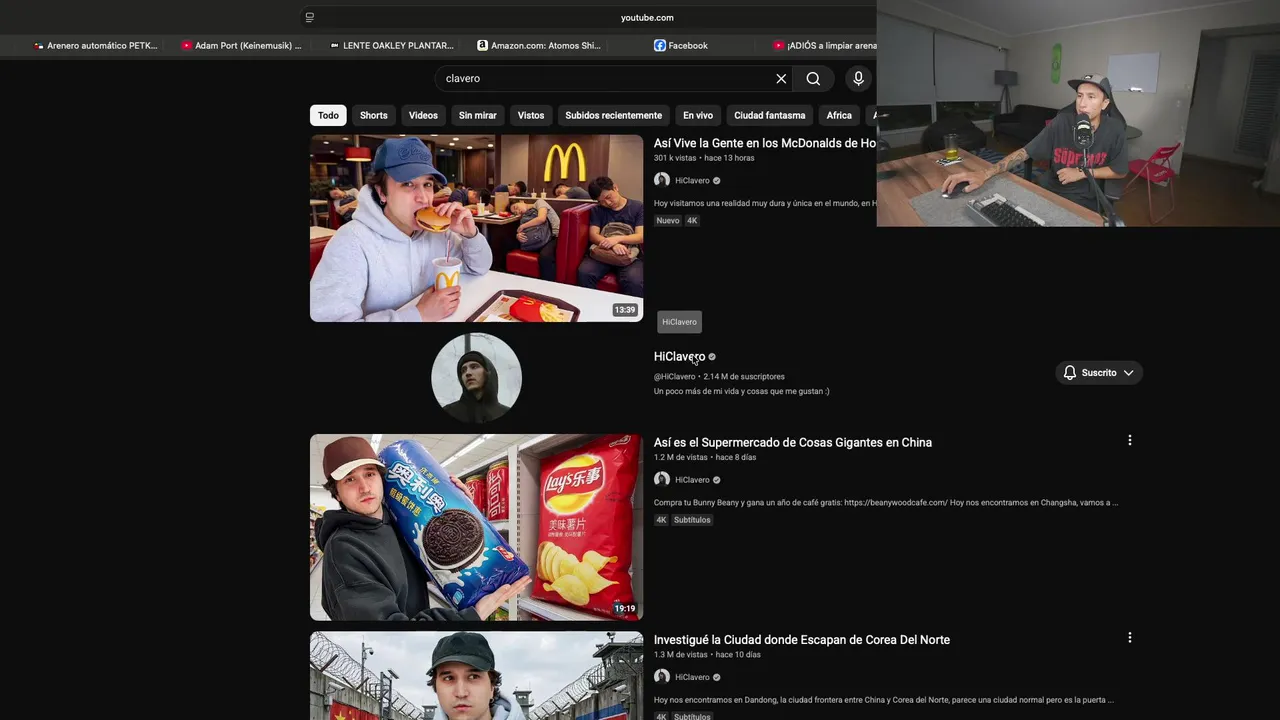Play the Corea Del Norte border thumbnail video

click(x=476, y=676)
